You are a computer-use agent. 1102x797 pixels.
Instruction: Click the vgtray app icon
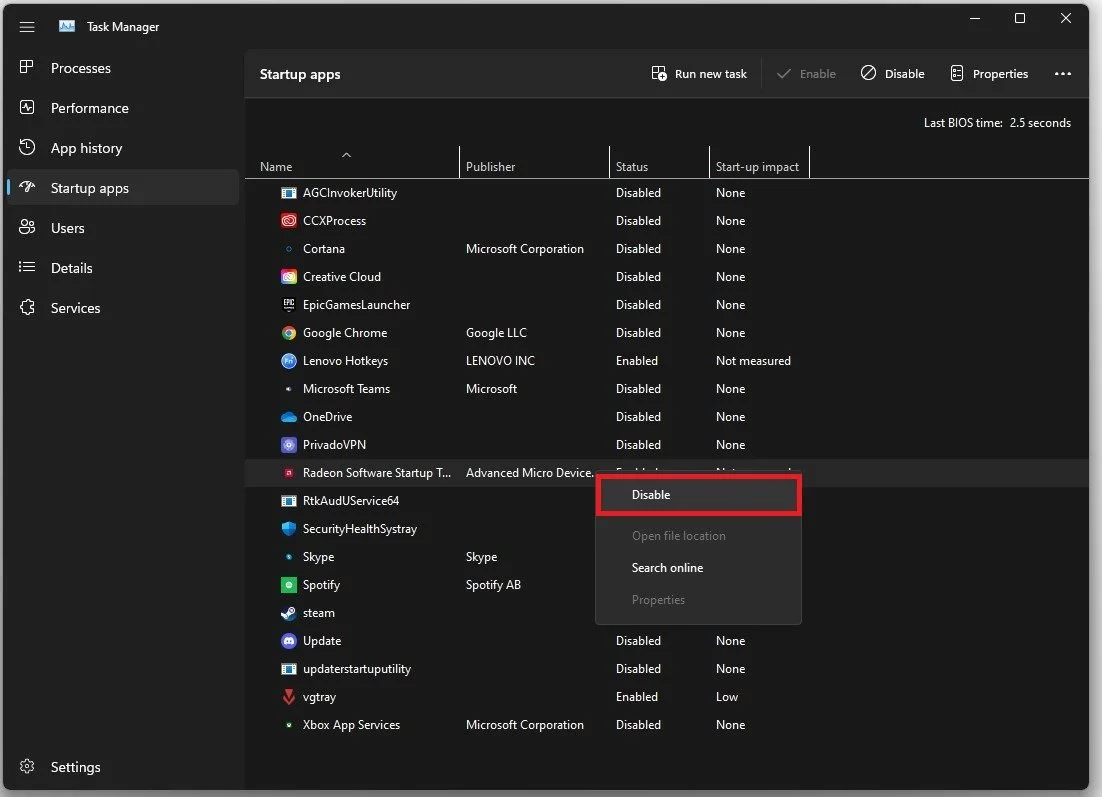click(x=289, y=696)
